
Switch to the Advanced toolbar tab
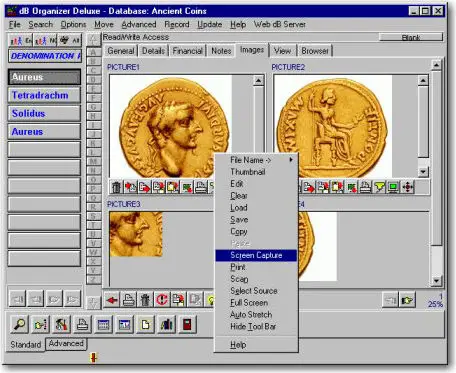pos(66,344)
